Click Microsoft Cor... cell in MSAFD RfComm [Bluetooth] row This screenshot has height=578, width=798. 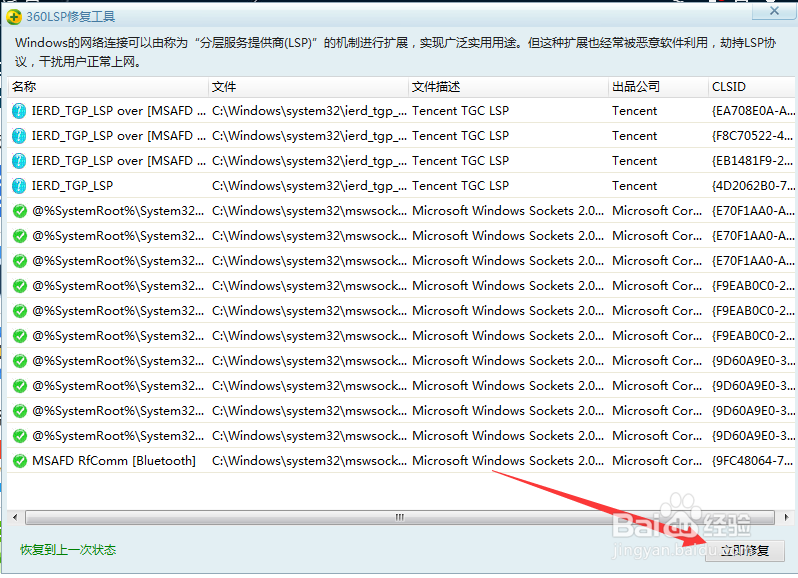point(657,461)
